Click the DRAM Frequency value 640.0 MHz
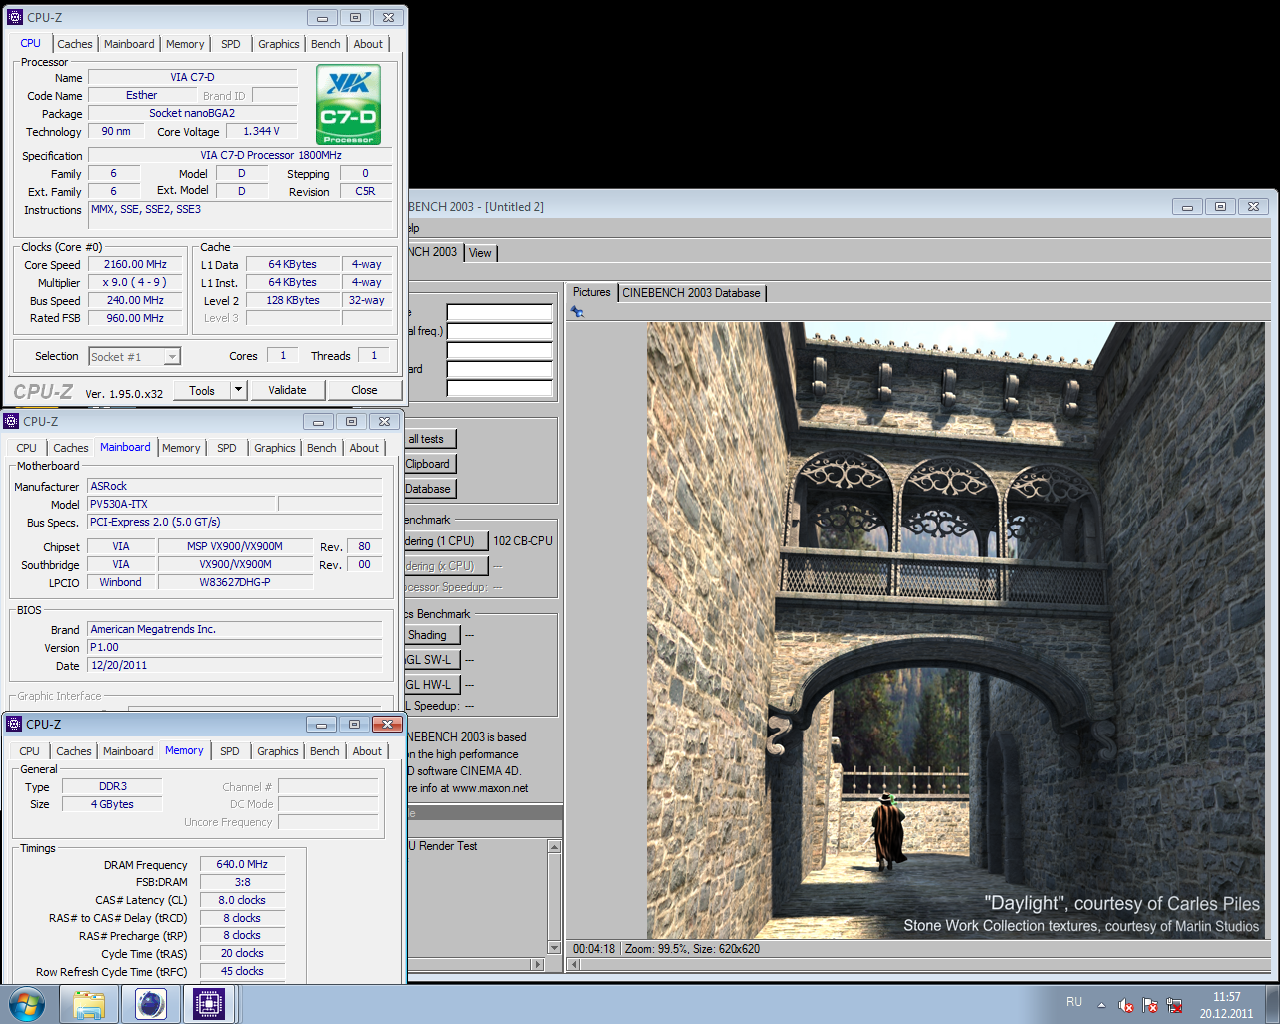This screenshot has height=1024, width=1280. click(x=242, y=864)
